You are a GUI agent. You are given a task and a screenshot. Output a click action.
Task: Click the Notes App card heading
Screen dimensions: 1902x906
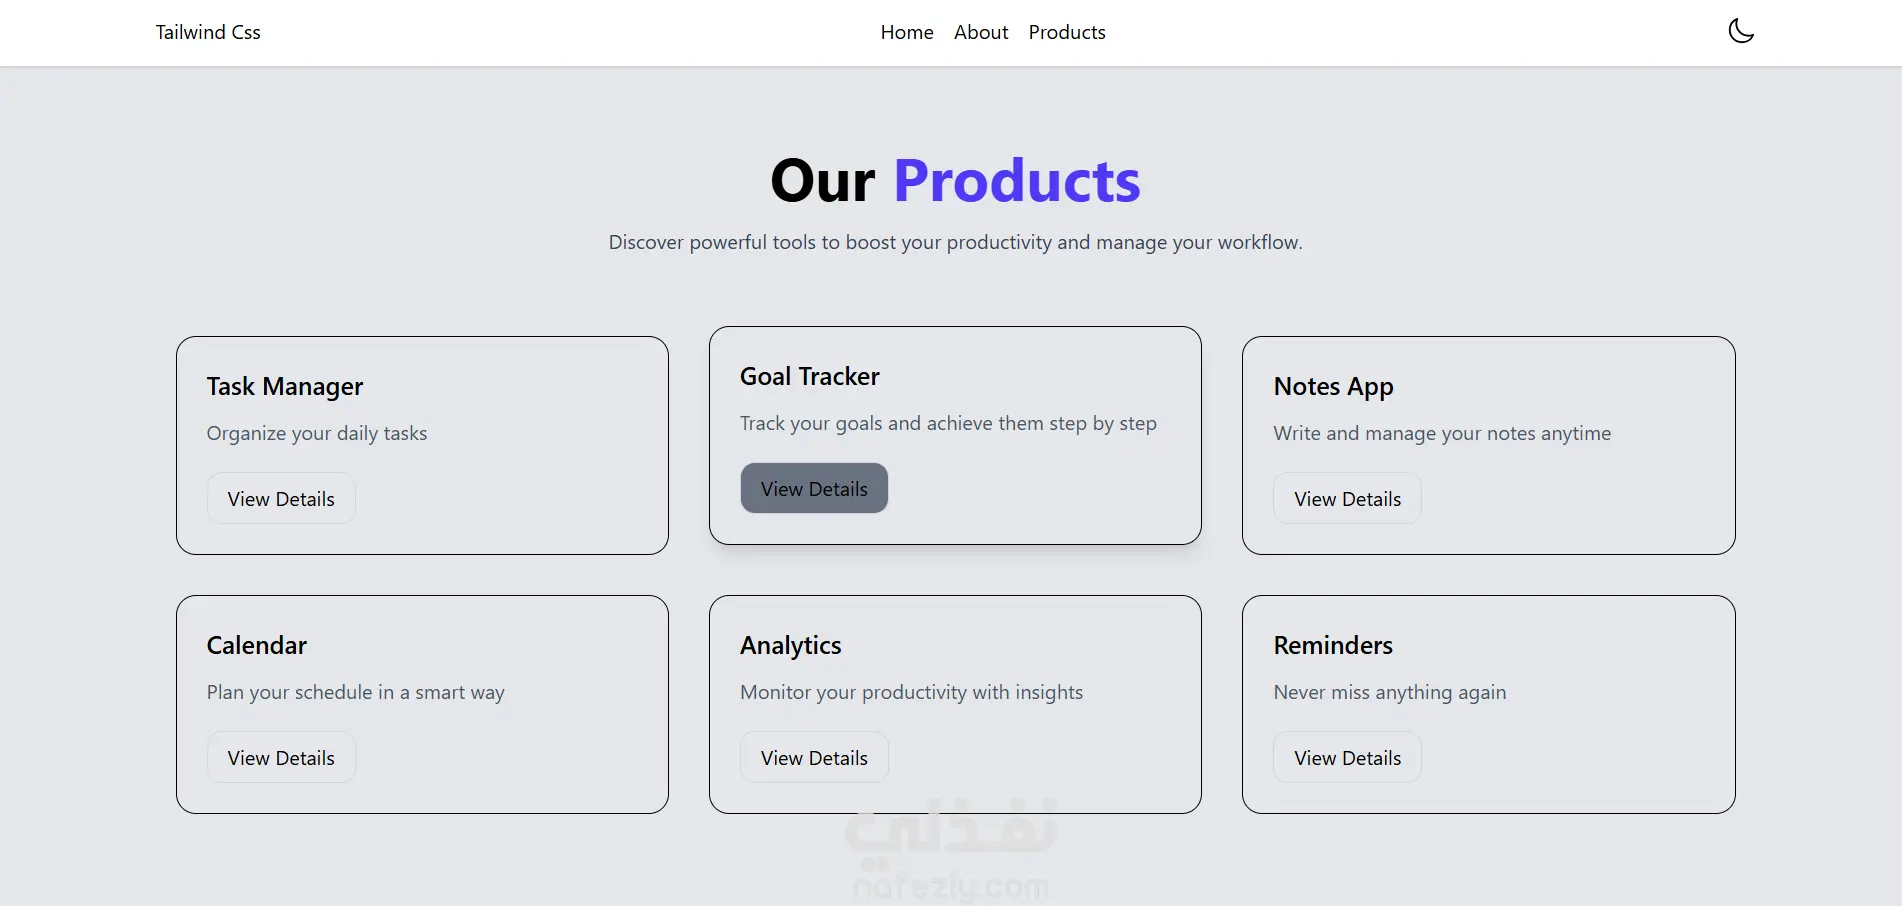[1333, 386]
